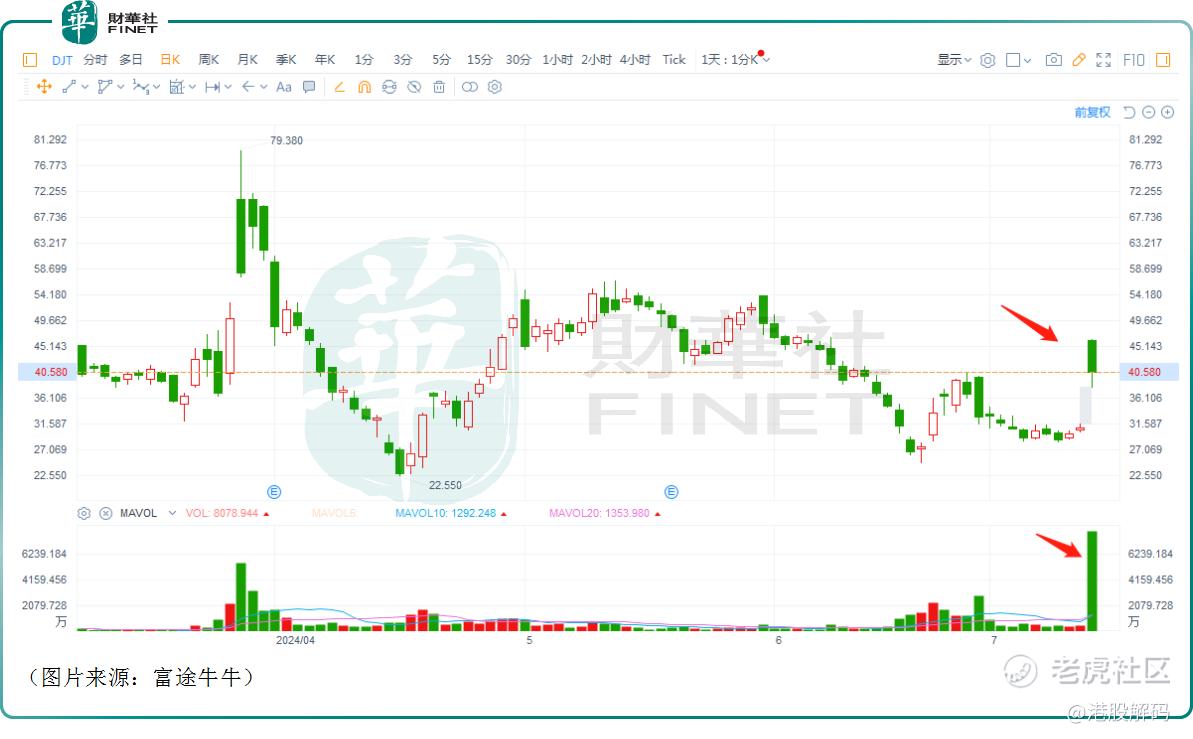Toggle the left sidebar panel icon
1193x739 pixels.
tap(30, 59)
